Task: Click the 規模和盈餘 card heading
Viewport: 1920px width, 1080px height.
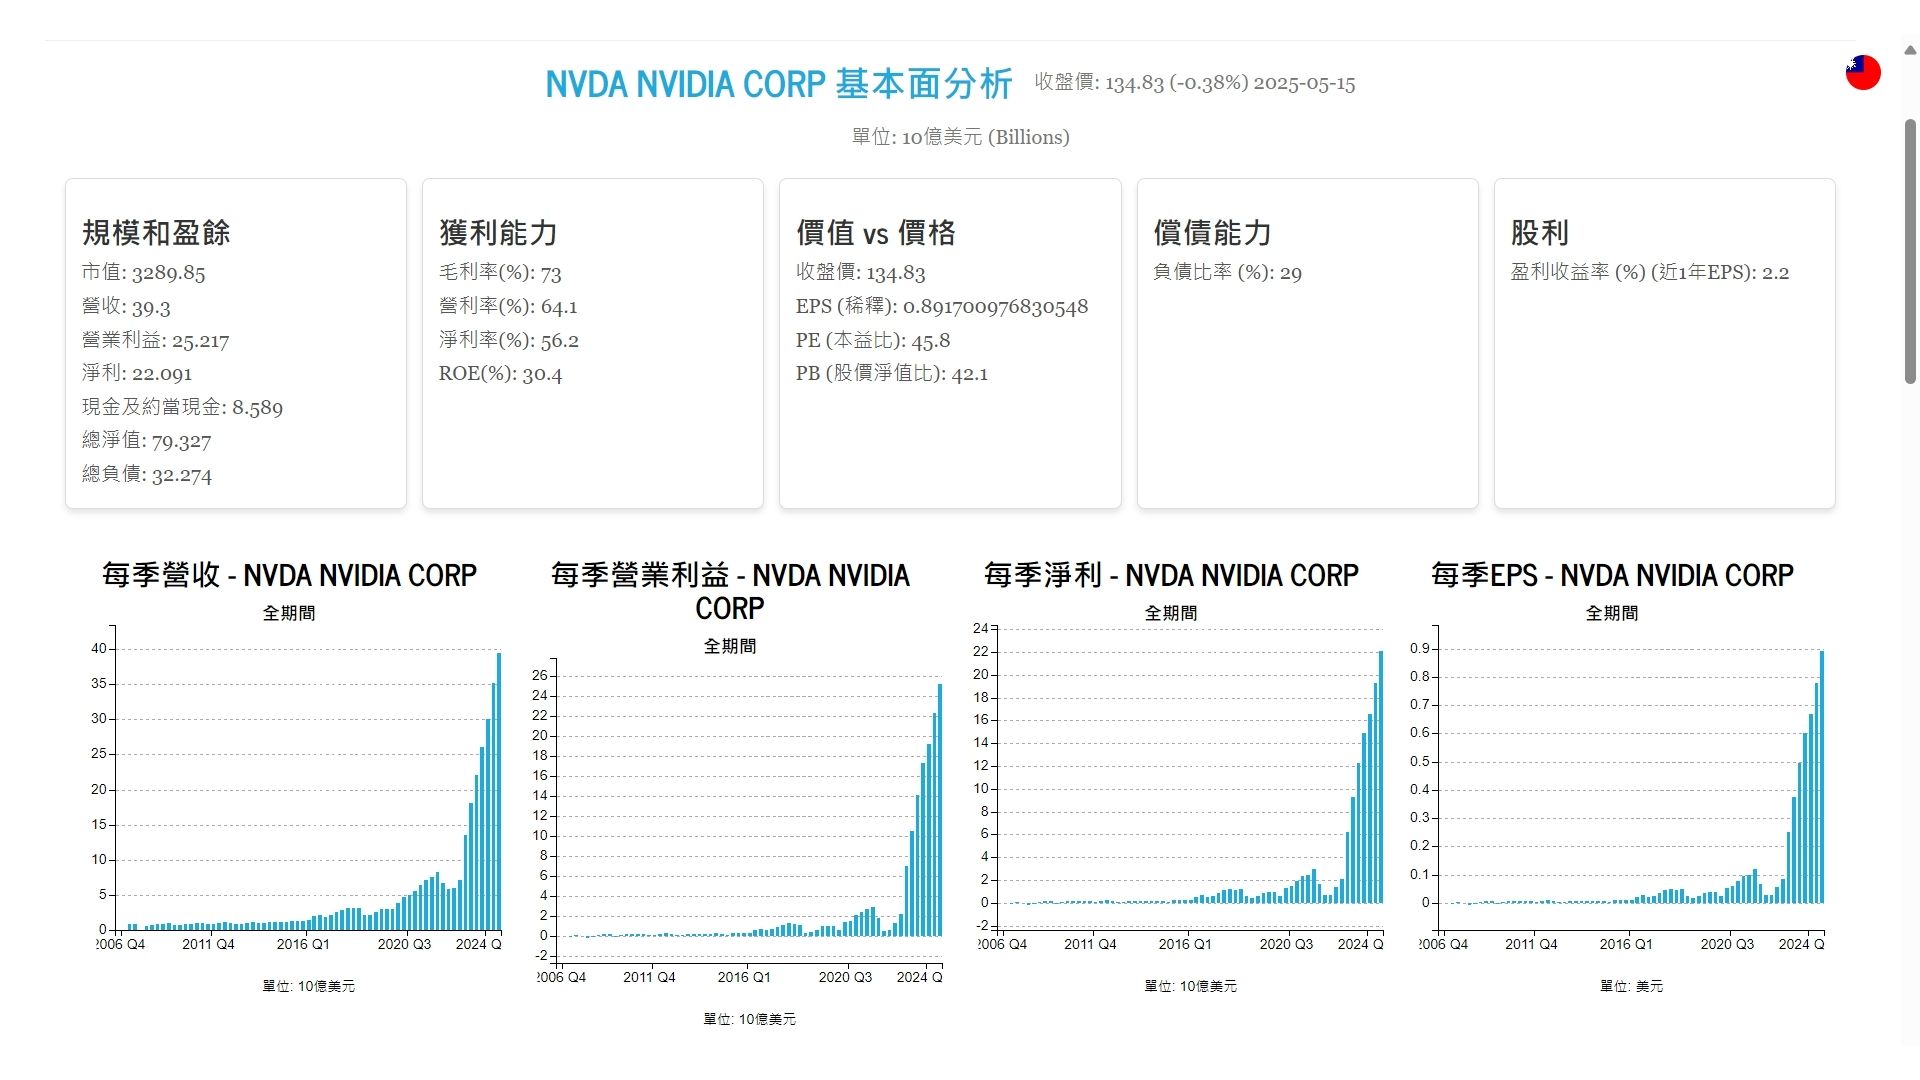Action: pos(156,233)
